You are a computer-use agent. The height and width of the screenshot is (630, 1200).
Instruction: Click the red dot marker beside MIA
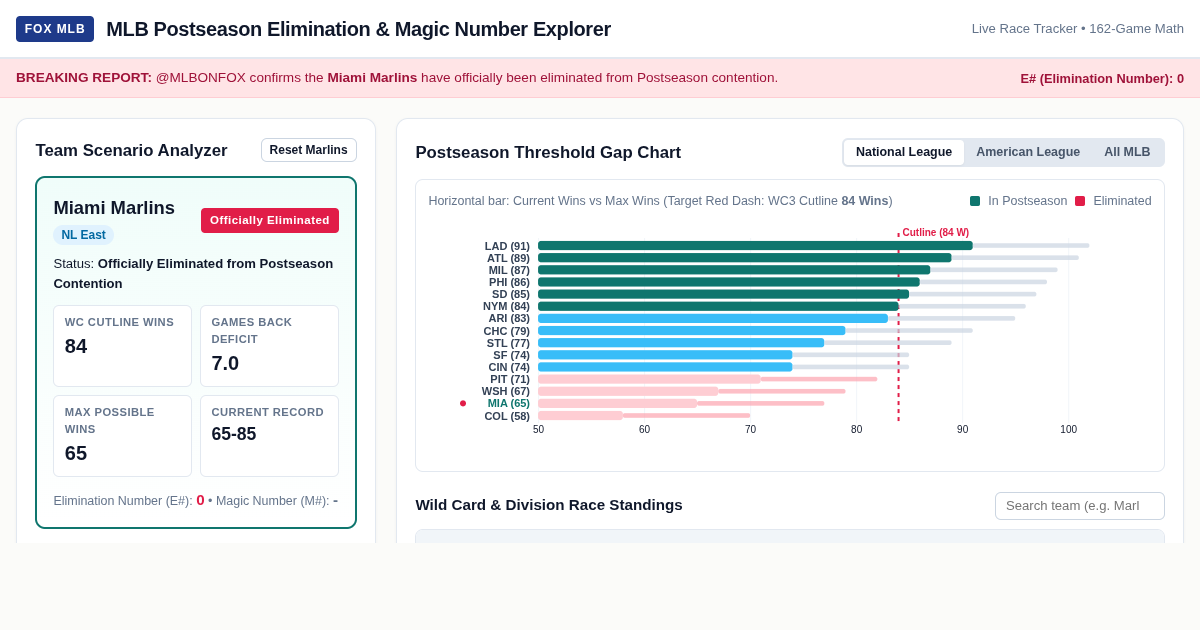463,403
